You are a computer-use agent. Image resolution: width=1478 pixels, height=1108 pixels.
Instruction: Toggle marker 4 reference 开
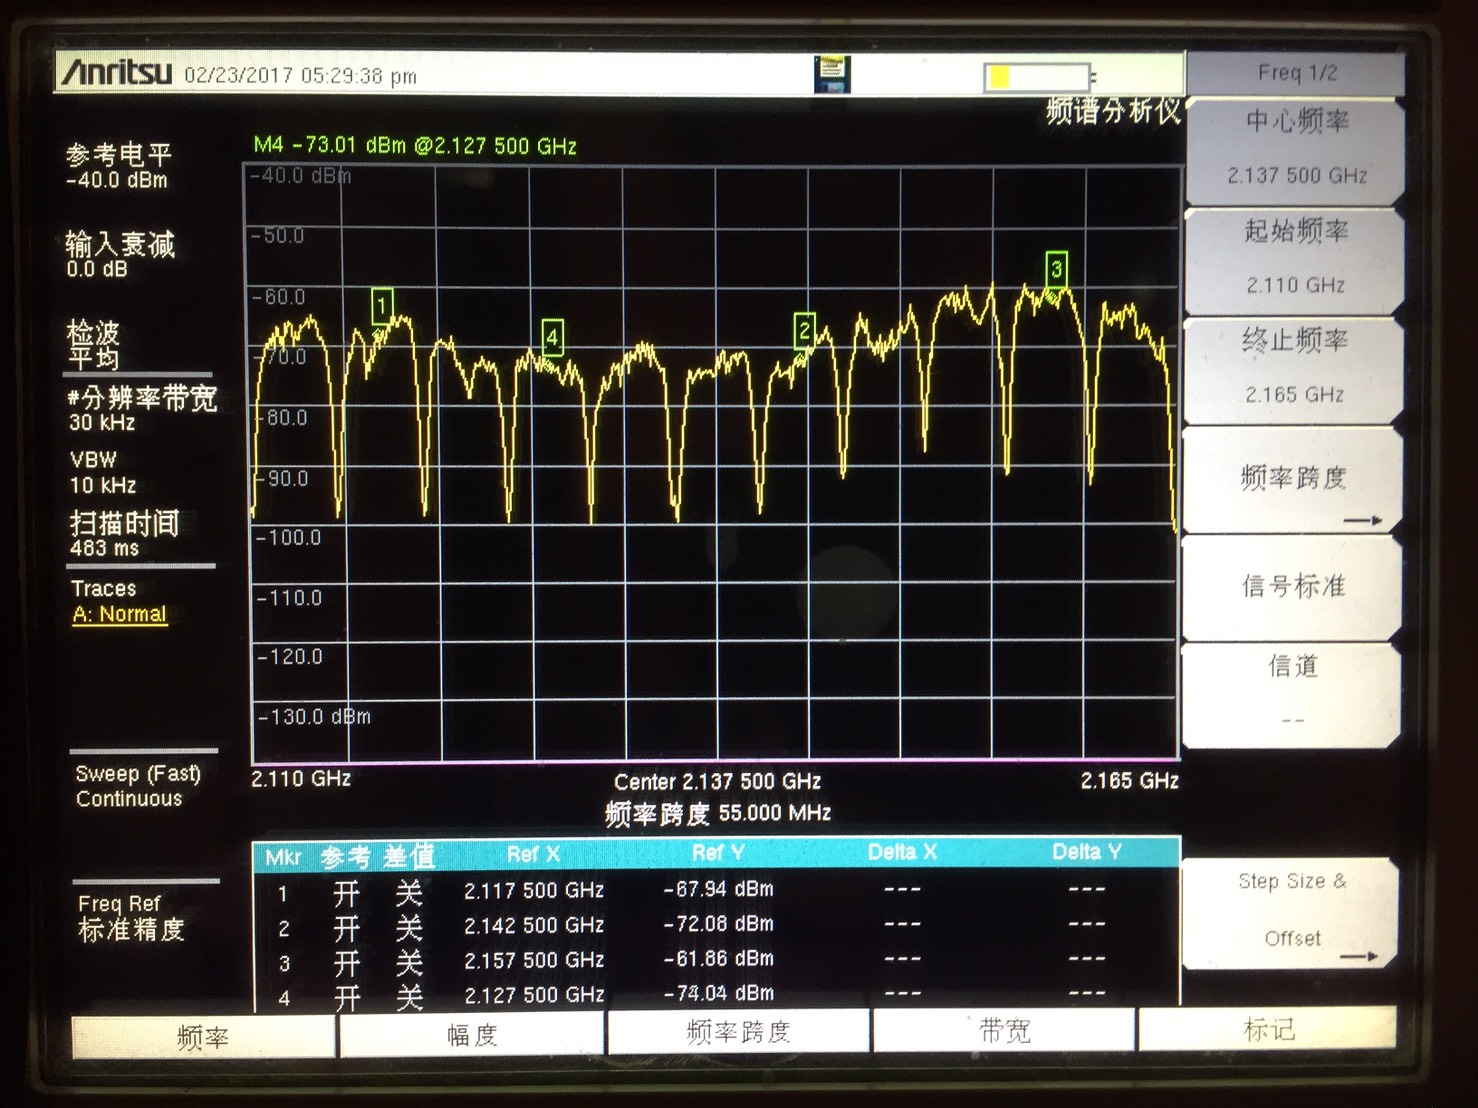coord(347,998)
